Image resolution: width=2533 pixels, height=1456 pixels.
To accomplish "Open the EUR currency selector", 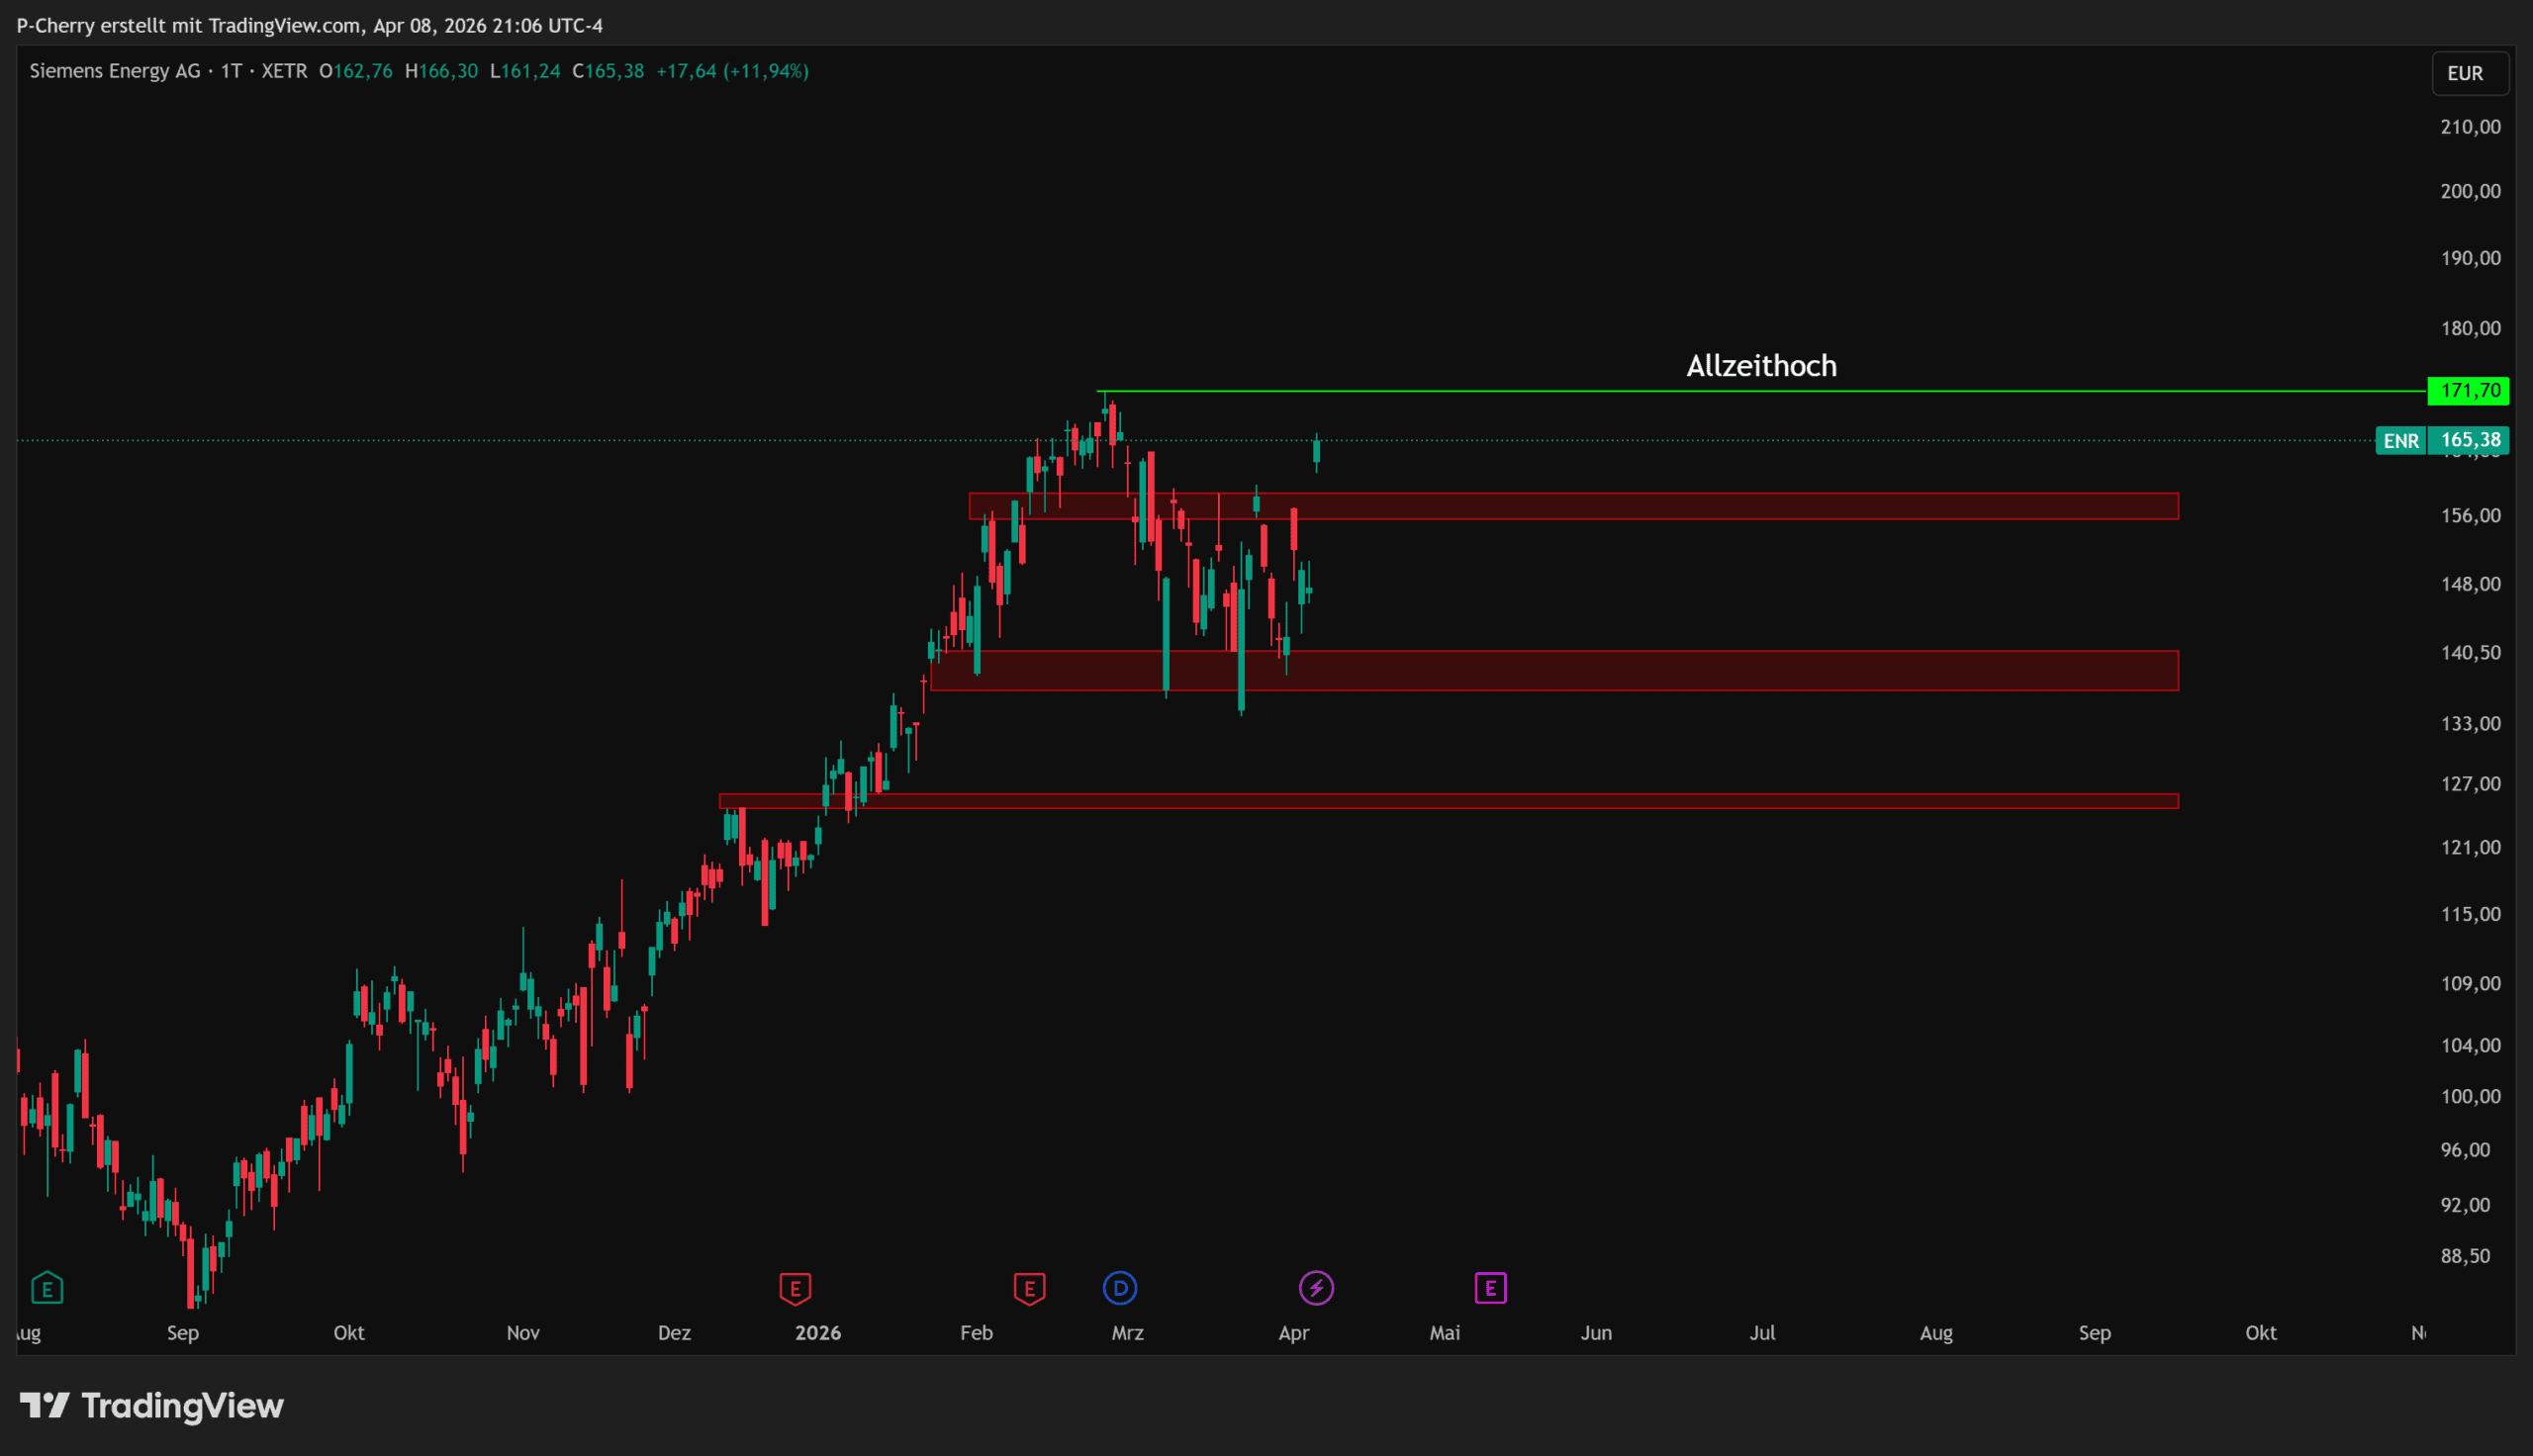I will pyautogui.click(x=2468, y=74).
